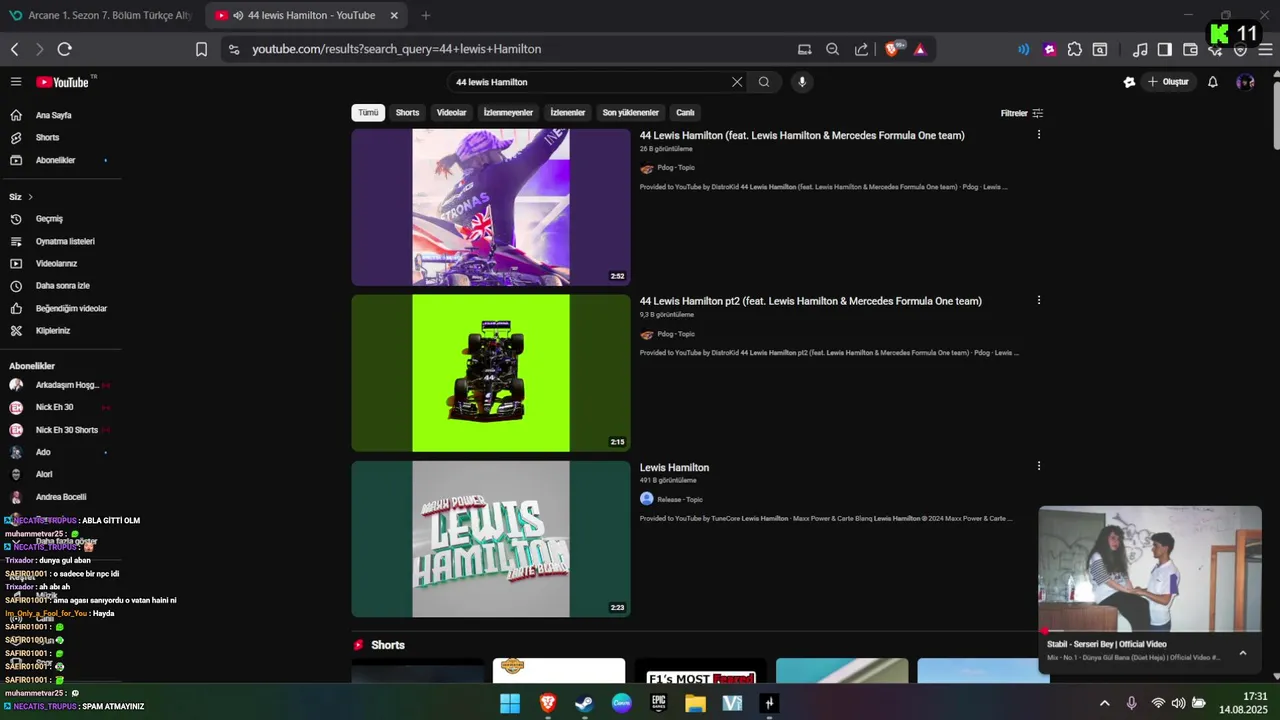1280x720 pixels.
Task: Close the 44 lewis Hamilton YouTube tab
Action: click(x=394, y=15)
